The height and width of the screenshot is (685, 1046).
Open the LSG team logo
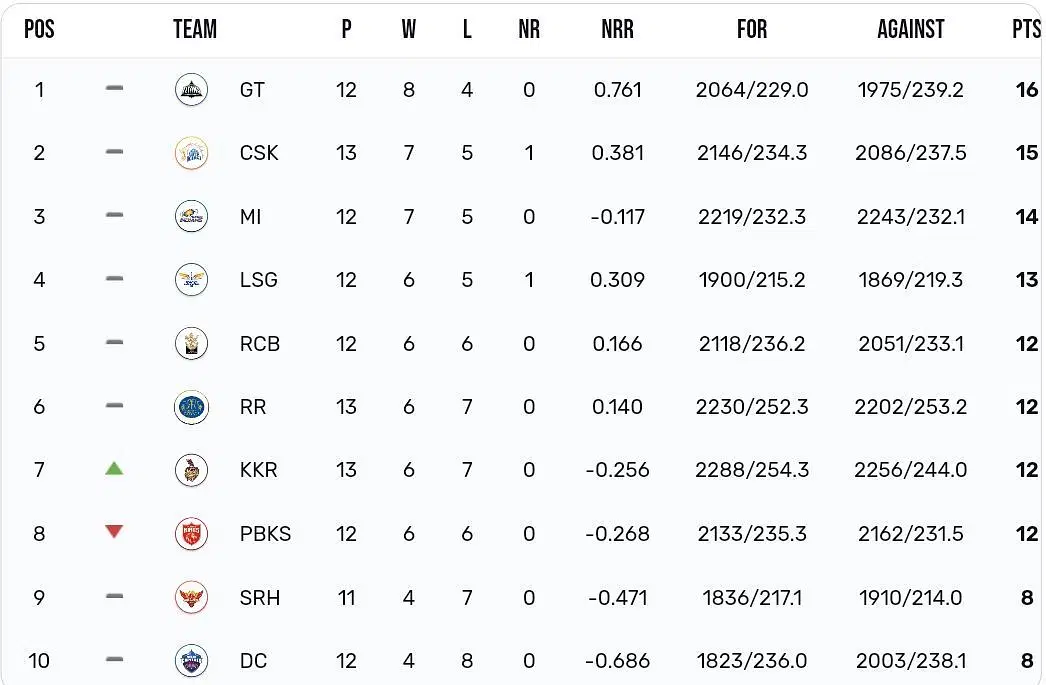(x=191, y=280)
